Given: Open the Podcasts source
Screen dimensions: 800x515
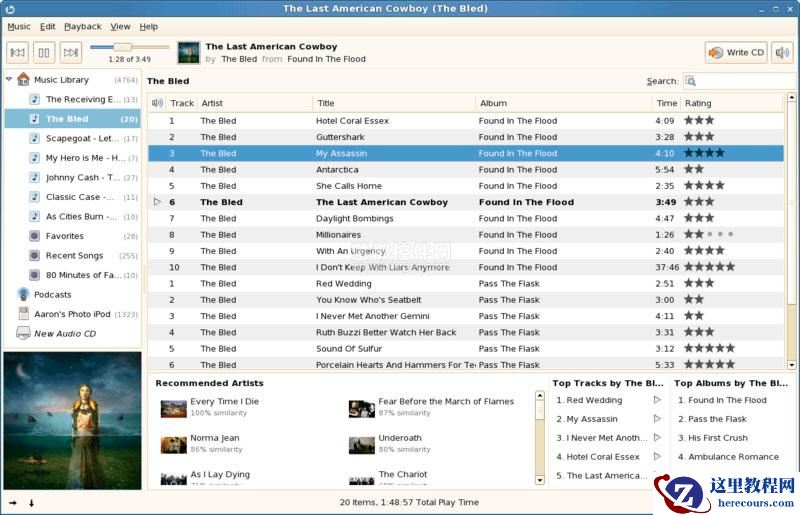Looking at the screenshot, I should click(71, 295).
